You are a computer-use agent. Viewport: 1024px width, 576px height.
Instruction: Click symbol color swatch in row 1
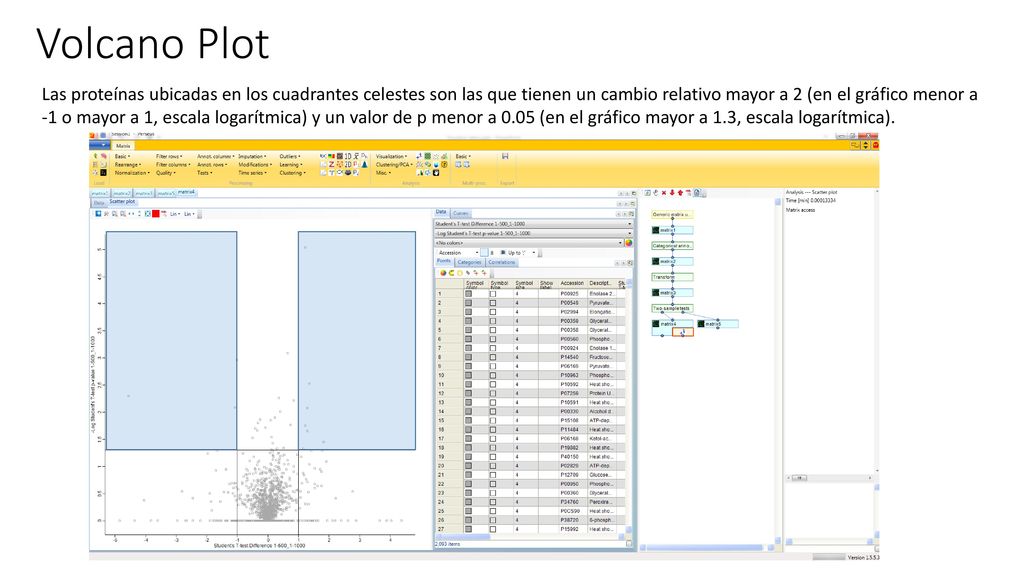coord(468,294)
